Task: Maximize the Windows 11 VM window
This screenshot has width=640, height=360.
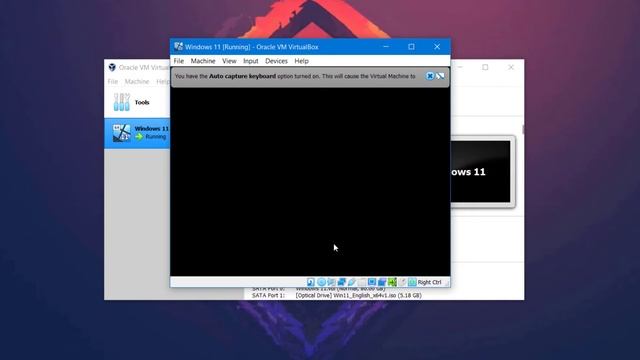Action: [x=411, y=47]
